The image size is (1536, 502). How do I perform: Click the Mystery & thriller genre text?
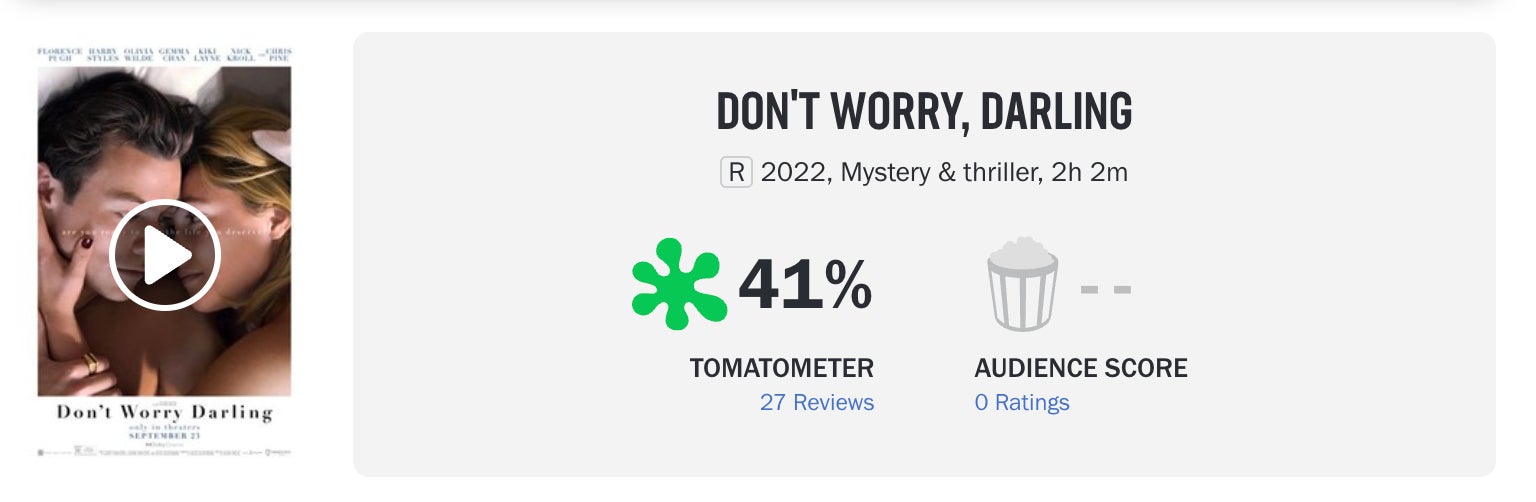click(938, 173)
